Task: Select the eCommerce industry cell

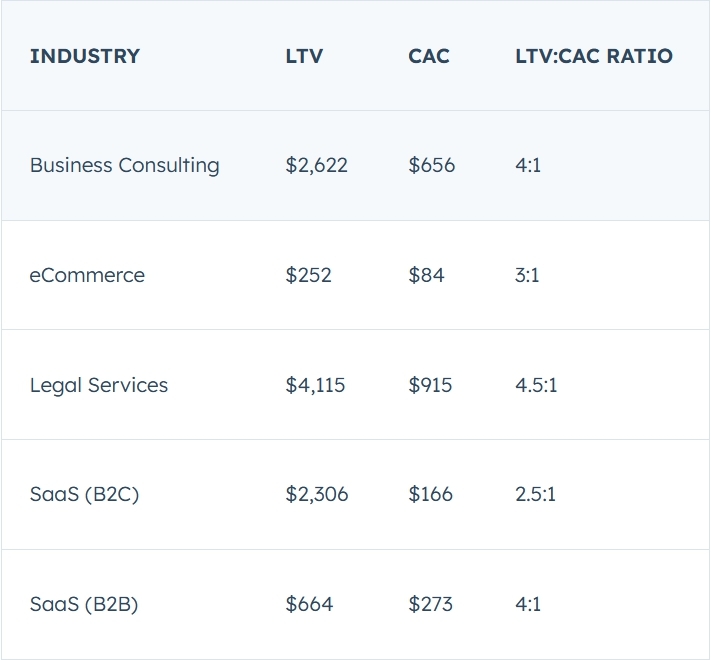Action: [87, 275]
